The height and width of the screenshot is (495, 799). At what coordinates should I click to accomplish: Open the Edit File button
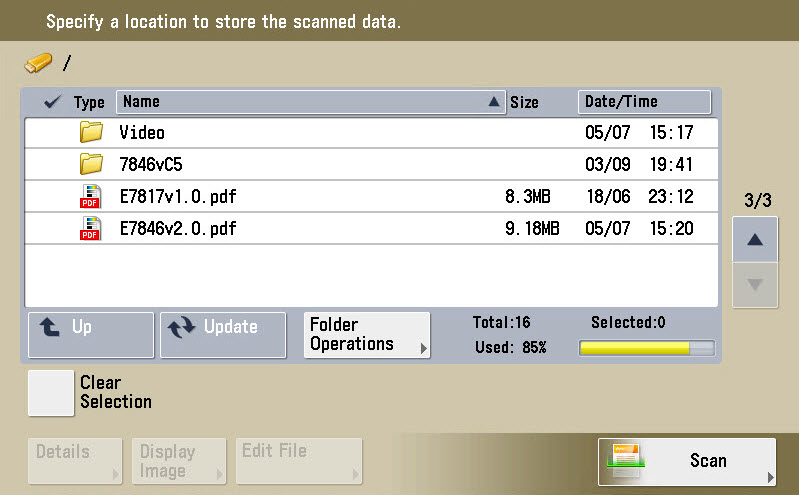click(x=299, y=461)
